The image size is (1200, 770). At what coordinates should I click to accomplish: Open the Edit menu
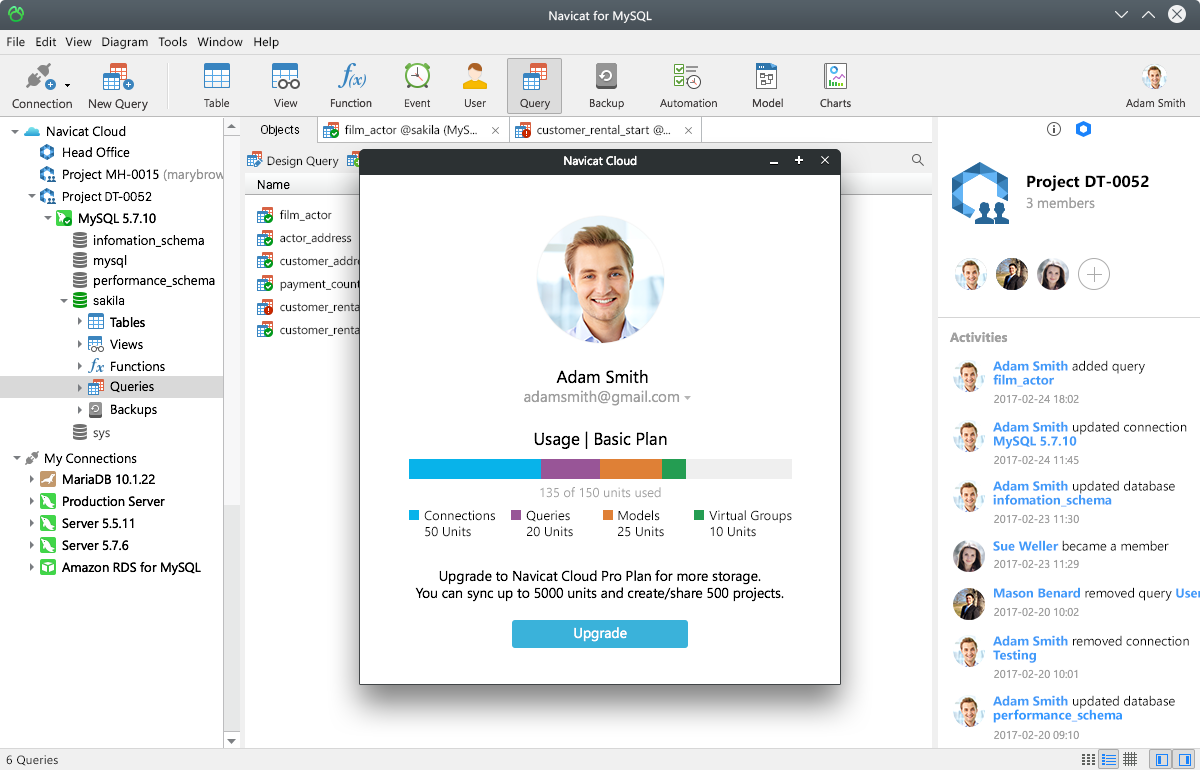click(46, 42)
